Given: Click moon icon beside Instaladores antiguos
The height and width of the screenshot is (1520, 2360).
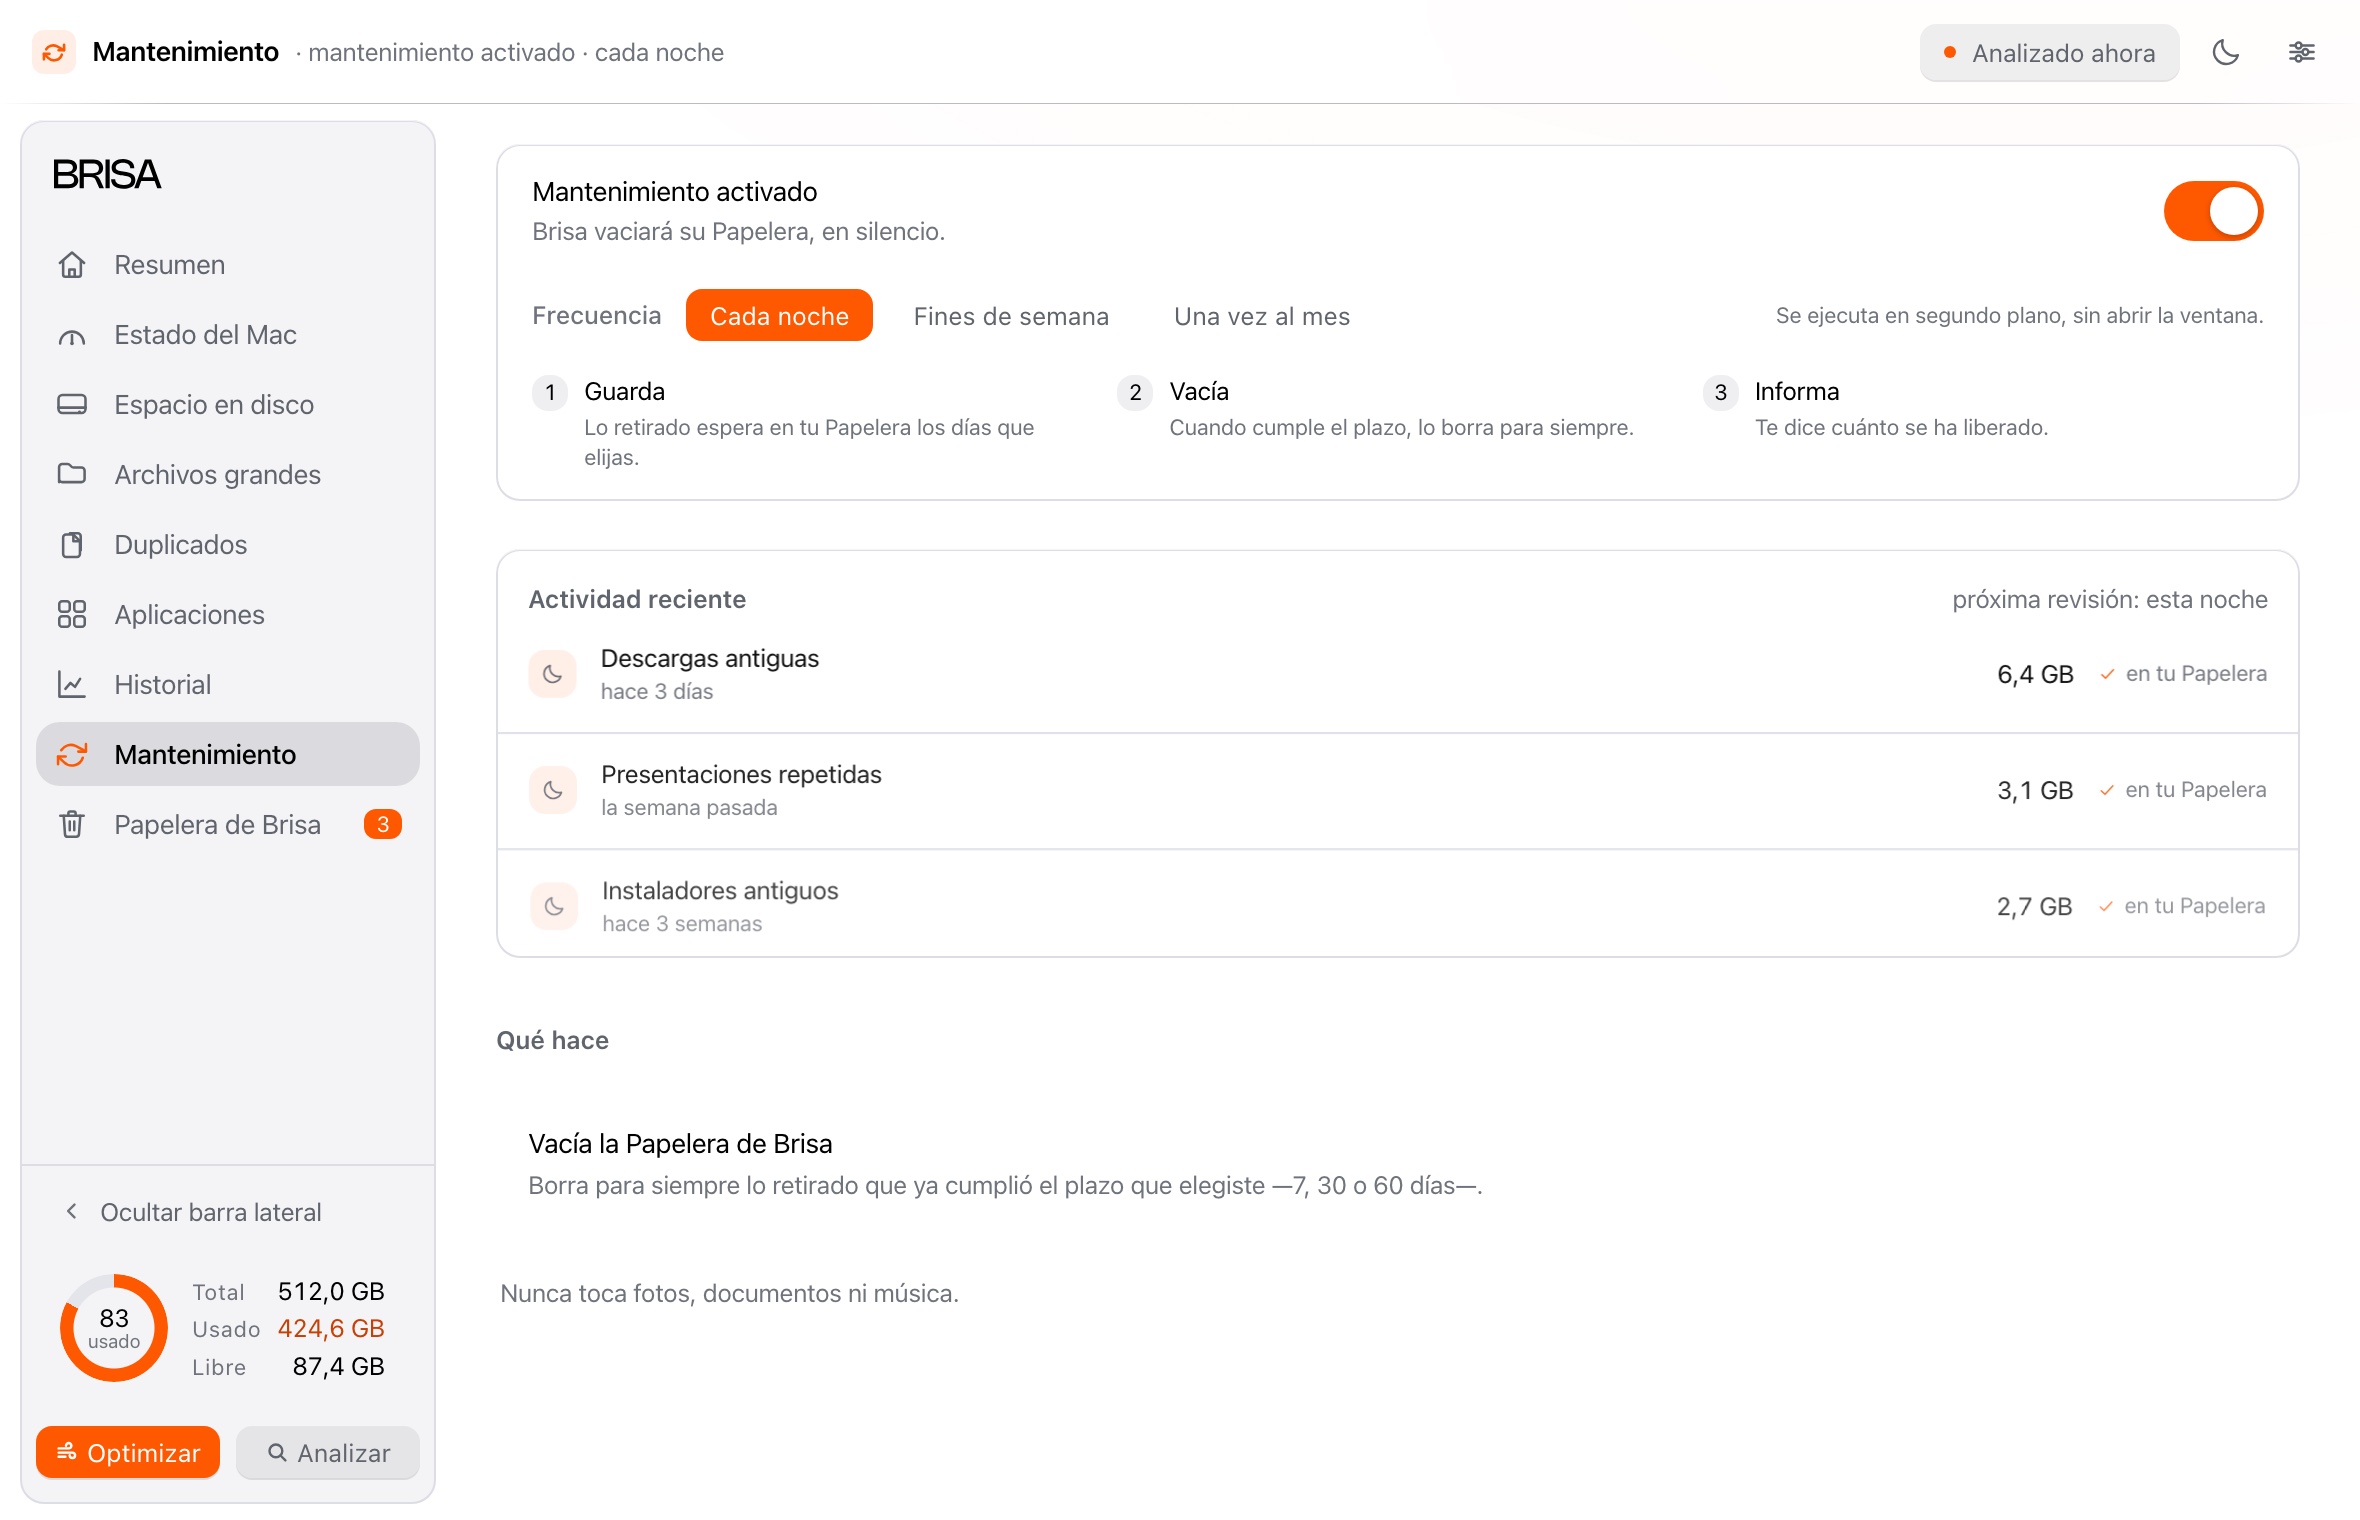Looking at the screenshot, I should [x=554, y=907].
